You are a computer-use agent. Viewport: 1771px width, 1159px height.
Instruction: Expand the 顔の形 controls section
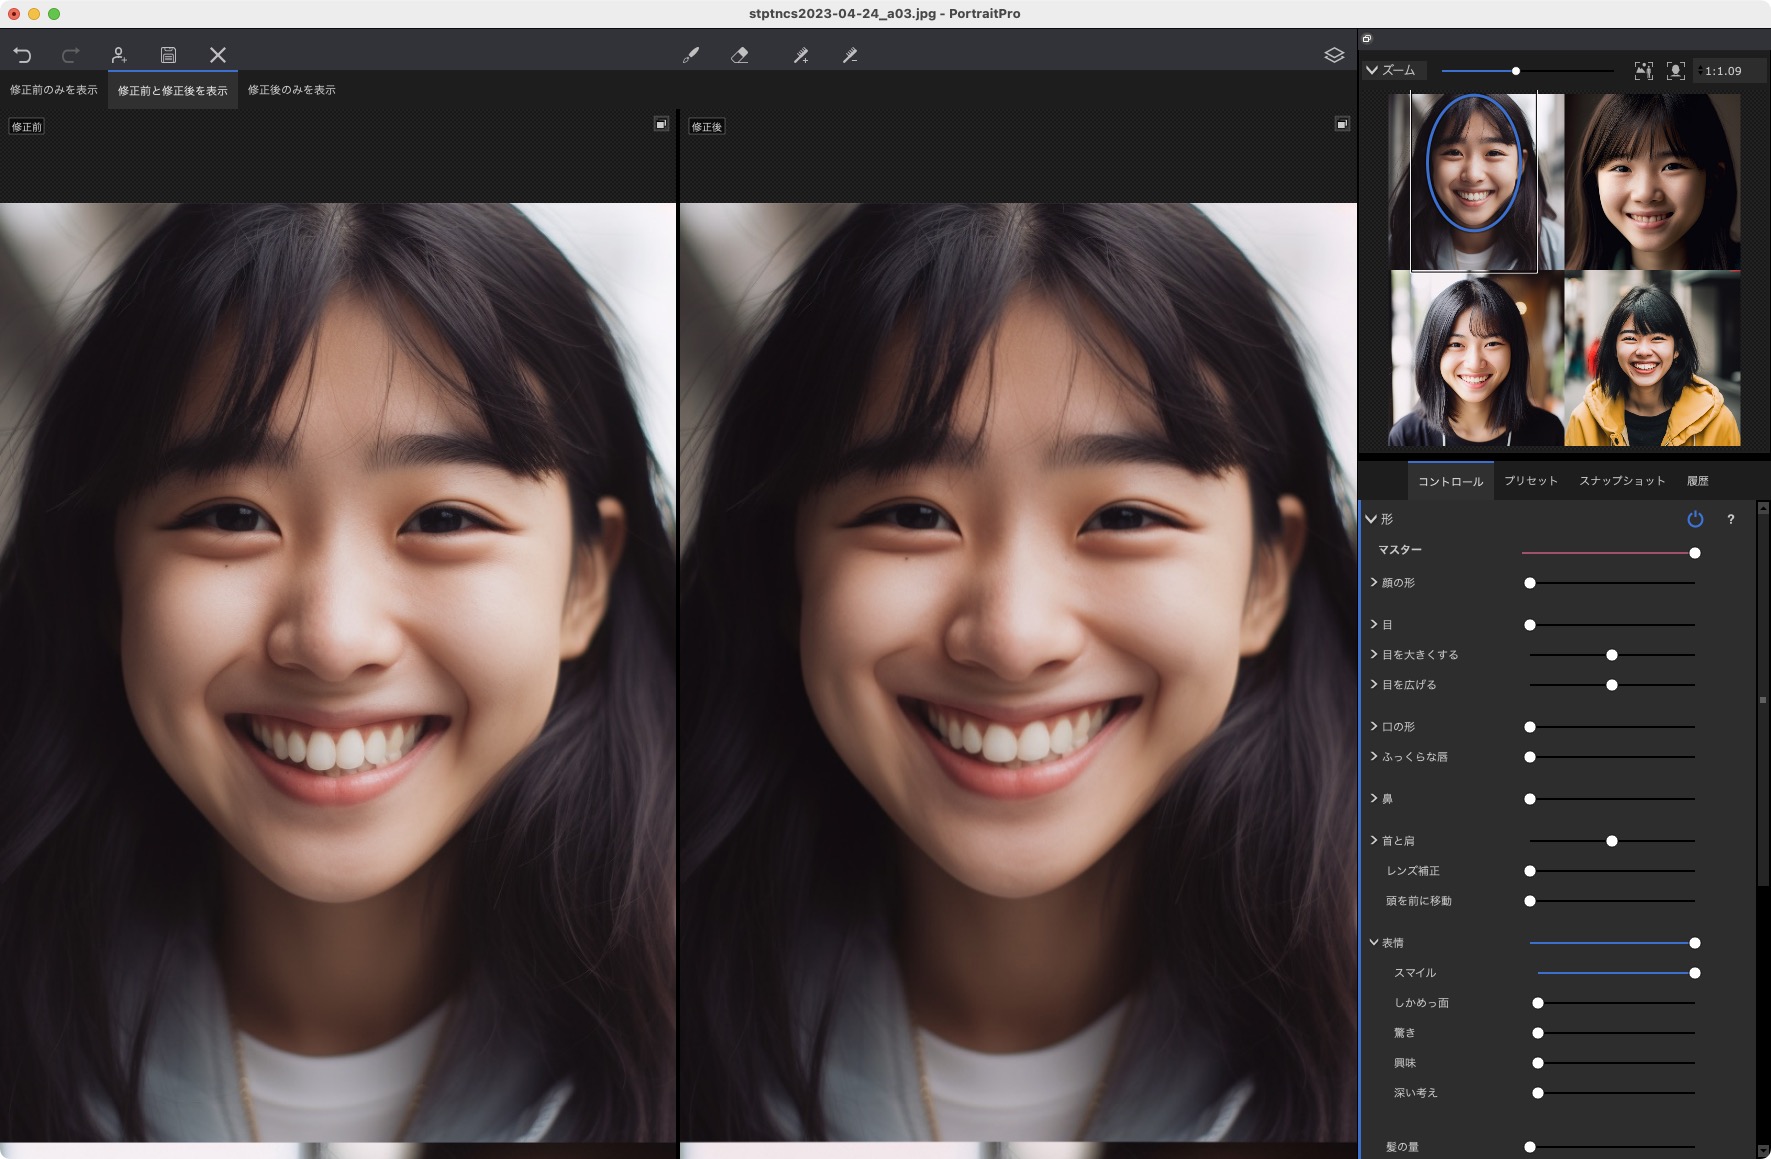(1373, 583)
